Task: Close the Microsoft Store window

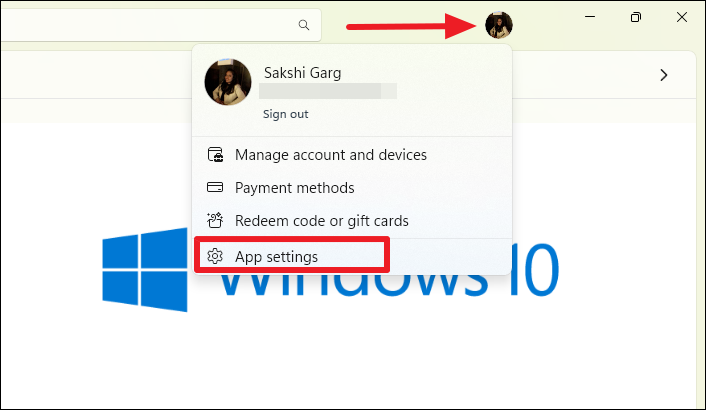Action: coord(682,17)
